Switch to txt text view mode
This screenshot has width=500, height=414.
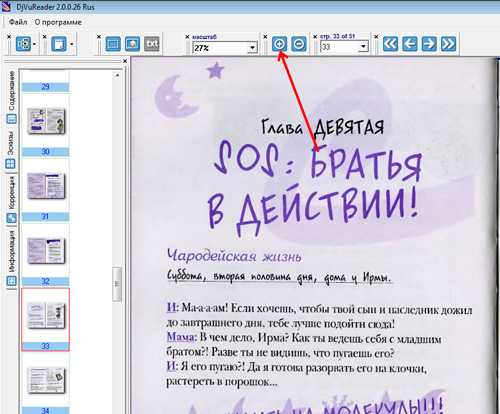152,44
